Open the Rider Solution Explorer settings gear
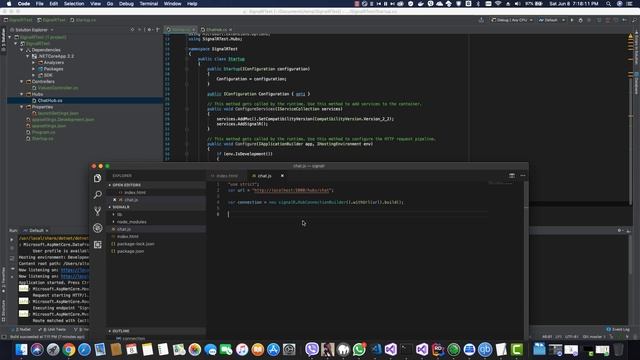This screenshot has width=640, height=360. pos(150,30)
